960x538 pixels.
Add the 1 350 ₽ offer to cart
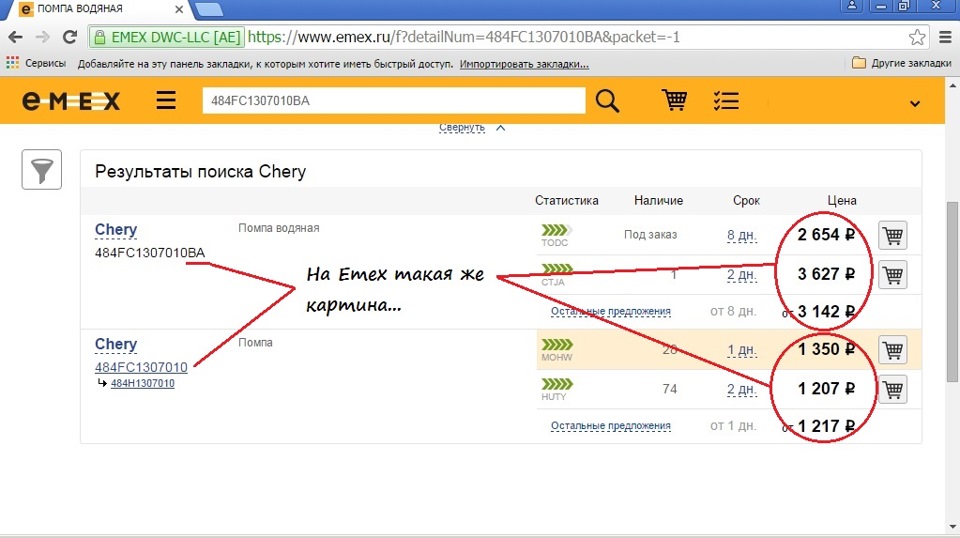tap(893, 350)
